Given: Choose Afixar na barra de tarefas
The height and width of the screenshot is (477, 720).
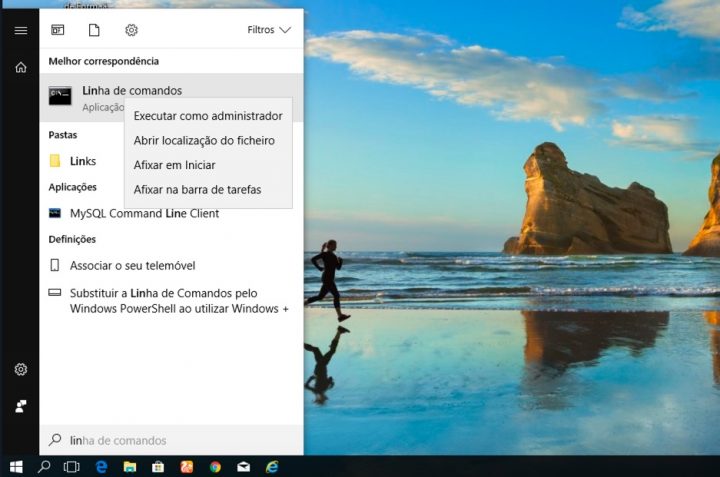Looking at the screenshot, I should point(197,189).
